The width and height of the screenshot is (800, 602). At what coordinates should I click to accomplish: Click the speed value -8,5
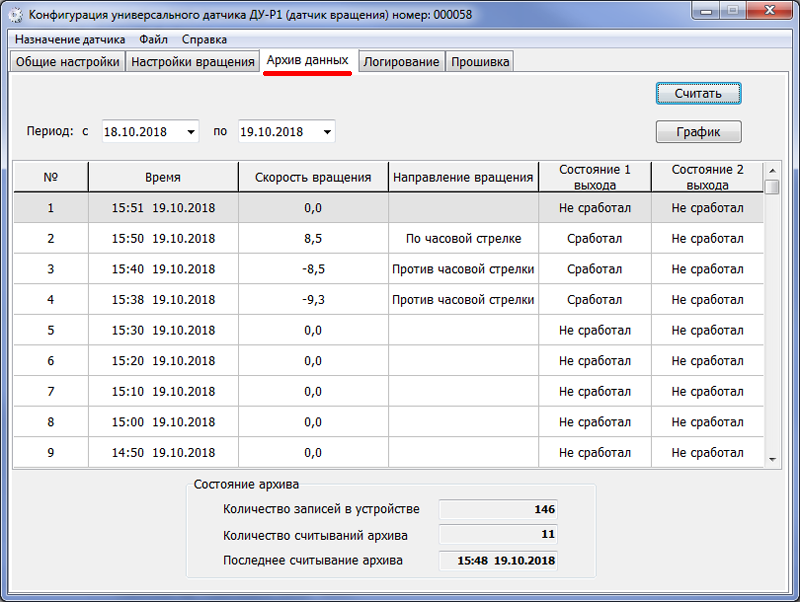[x=313, y=269]
